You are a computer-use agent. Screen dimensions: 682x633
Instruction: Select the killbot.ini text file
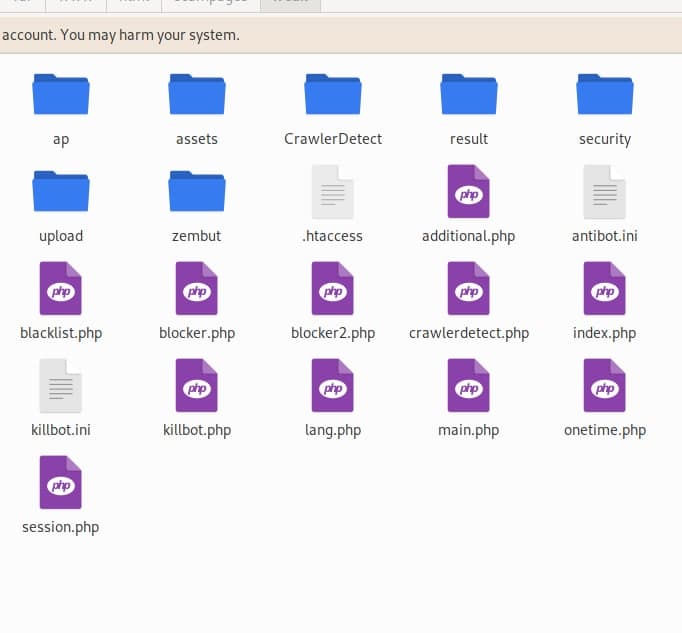tap(61, 386)
